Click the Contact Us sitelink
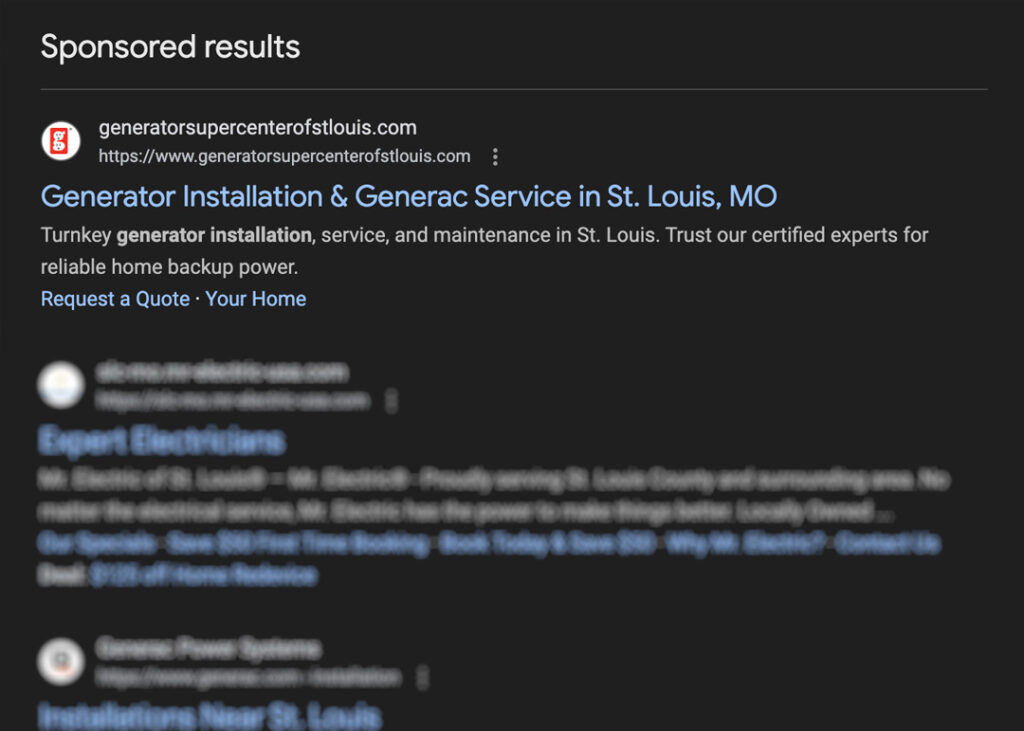1024x731 pixels. pos(888,544)
